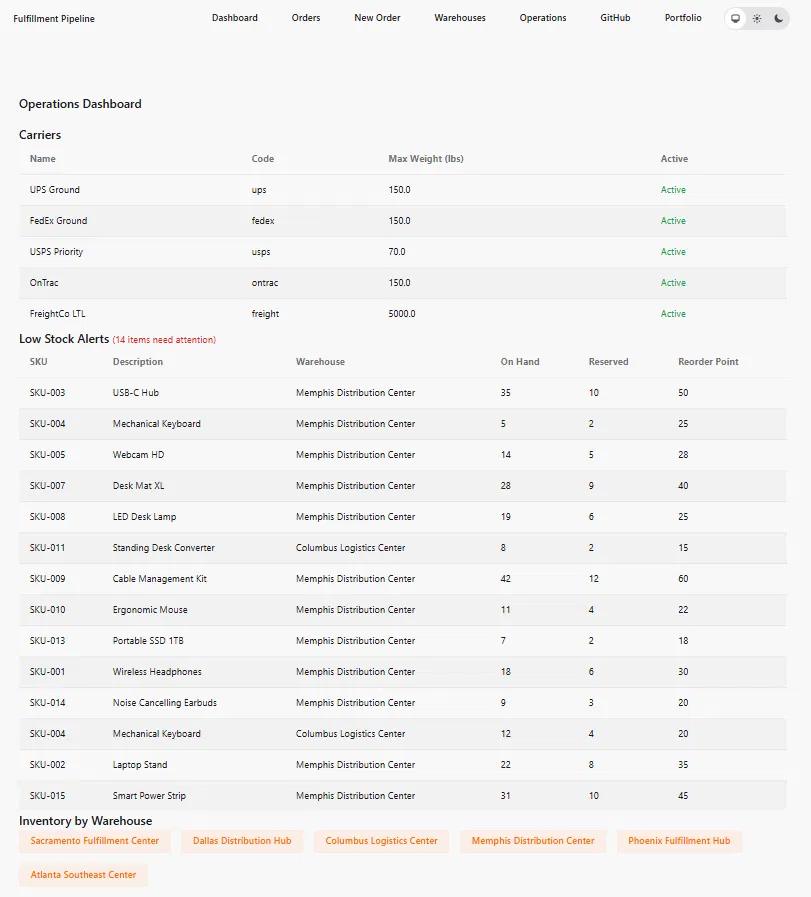Open the Warehouses nav item
Viewport: 811px width, 897px height.
460,18
